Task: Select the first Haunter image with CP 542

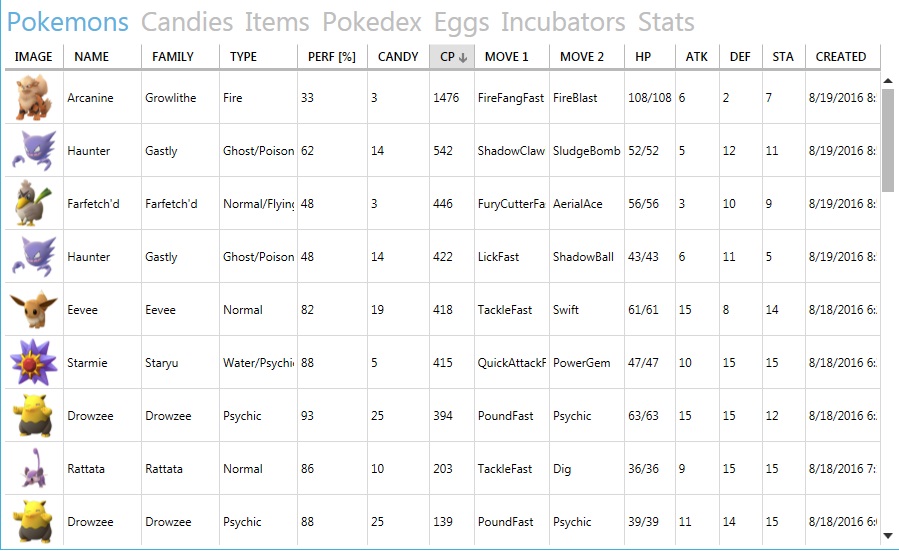Action: pos(34,151)
